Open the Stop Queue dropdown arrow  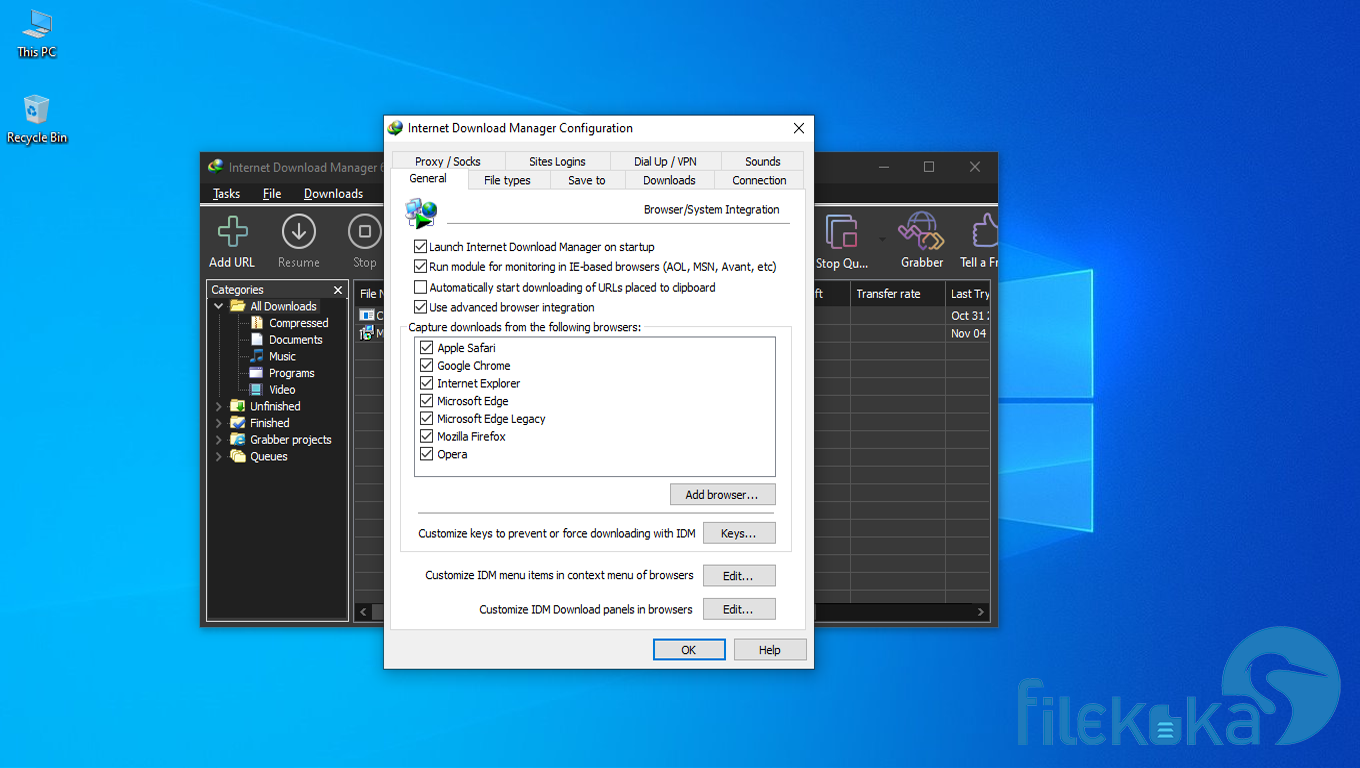(x=882, y=239)
